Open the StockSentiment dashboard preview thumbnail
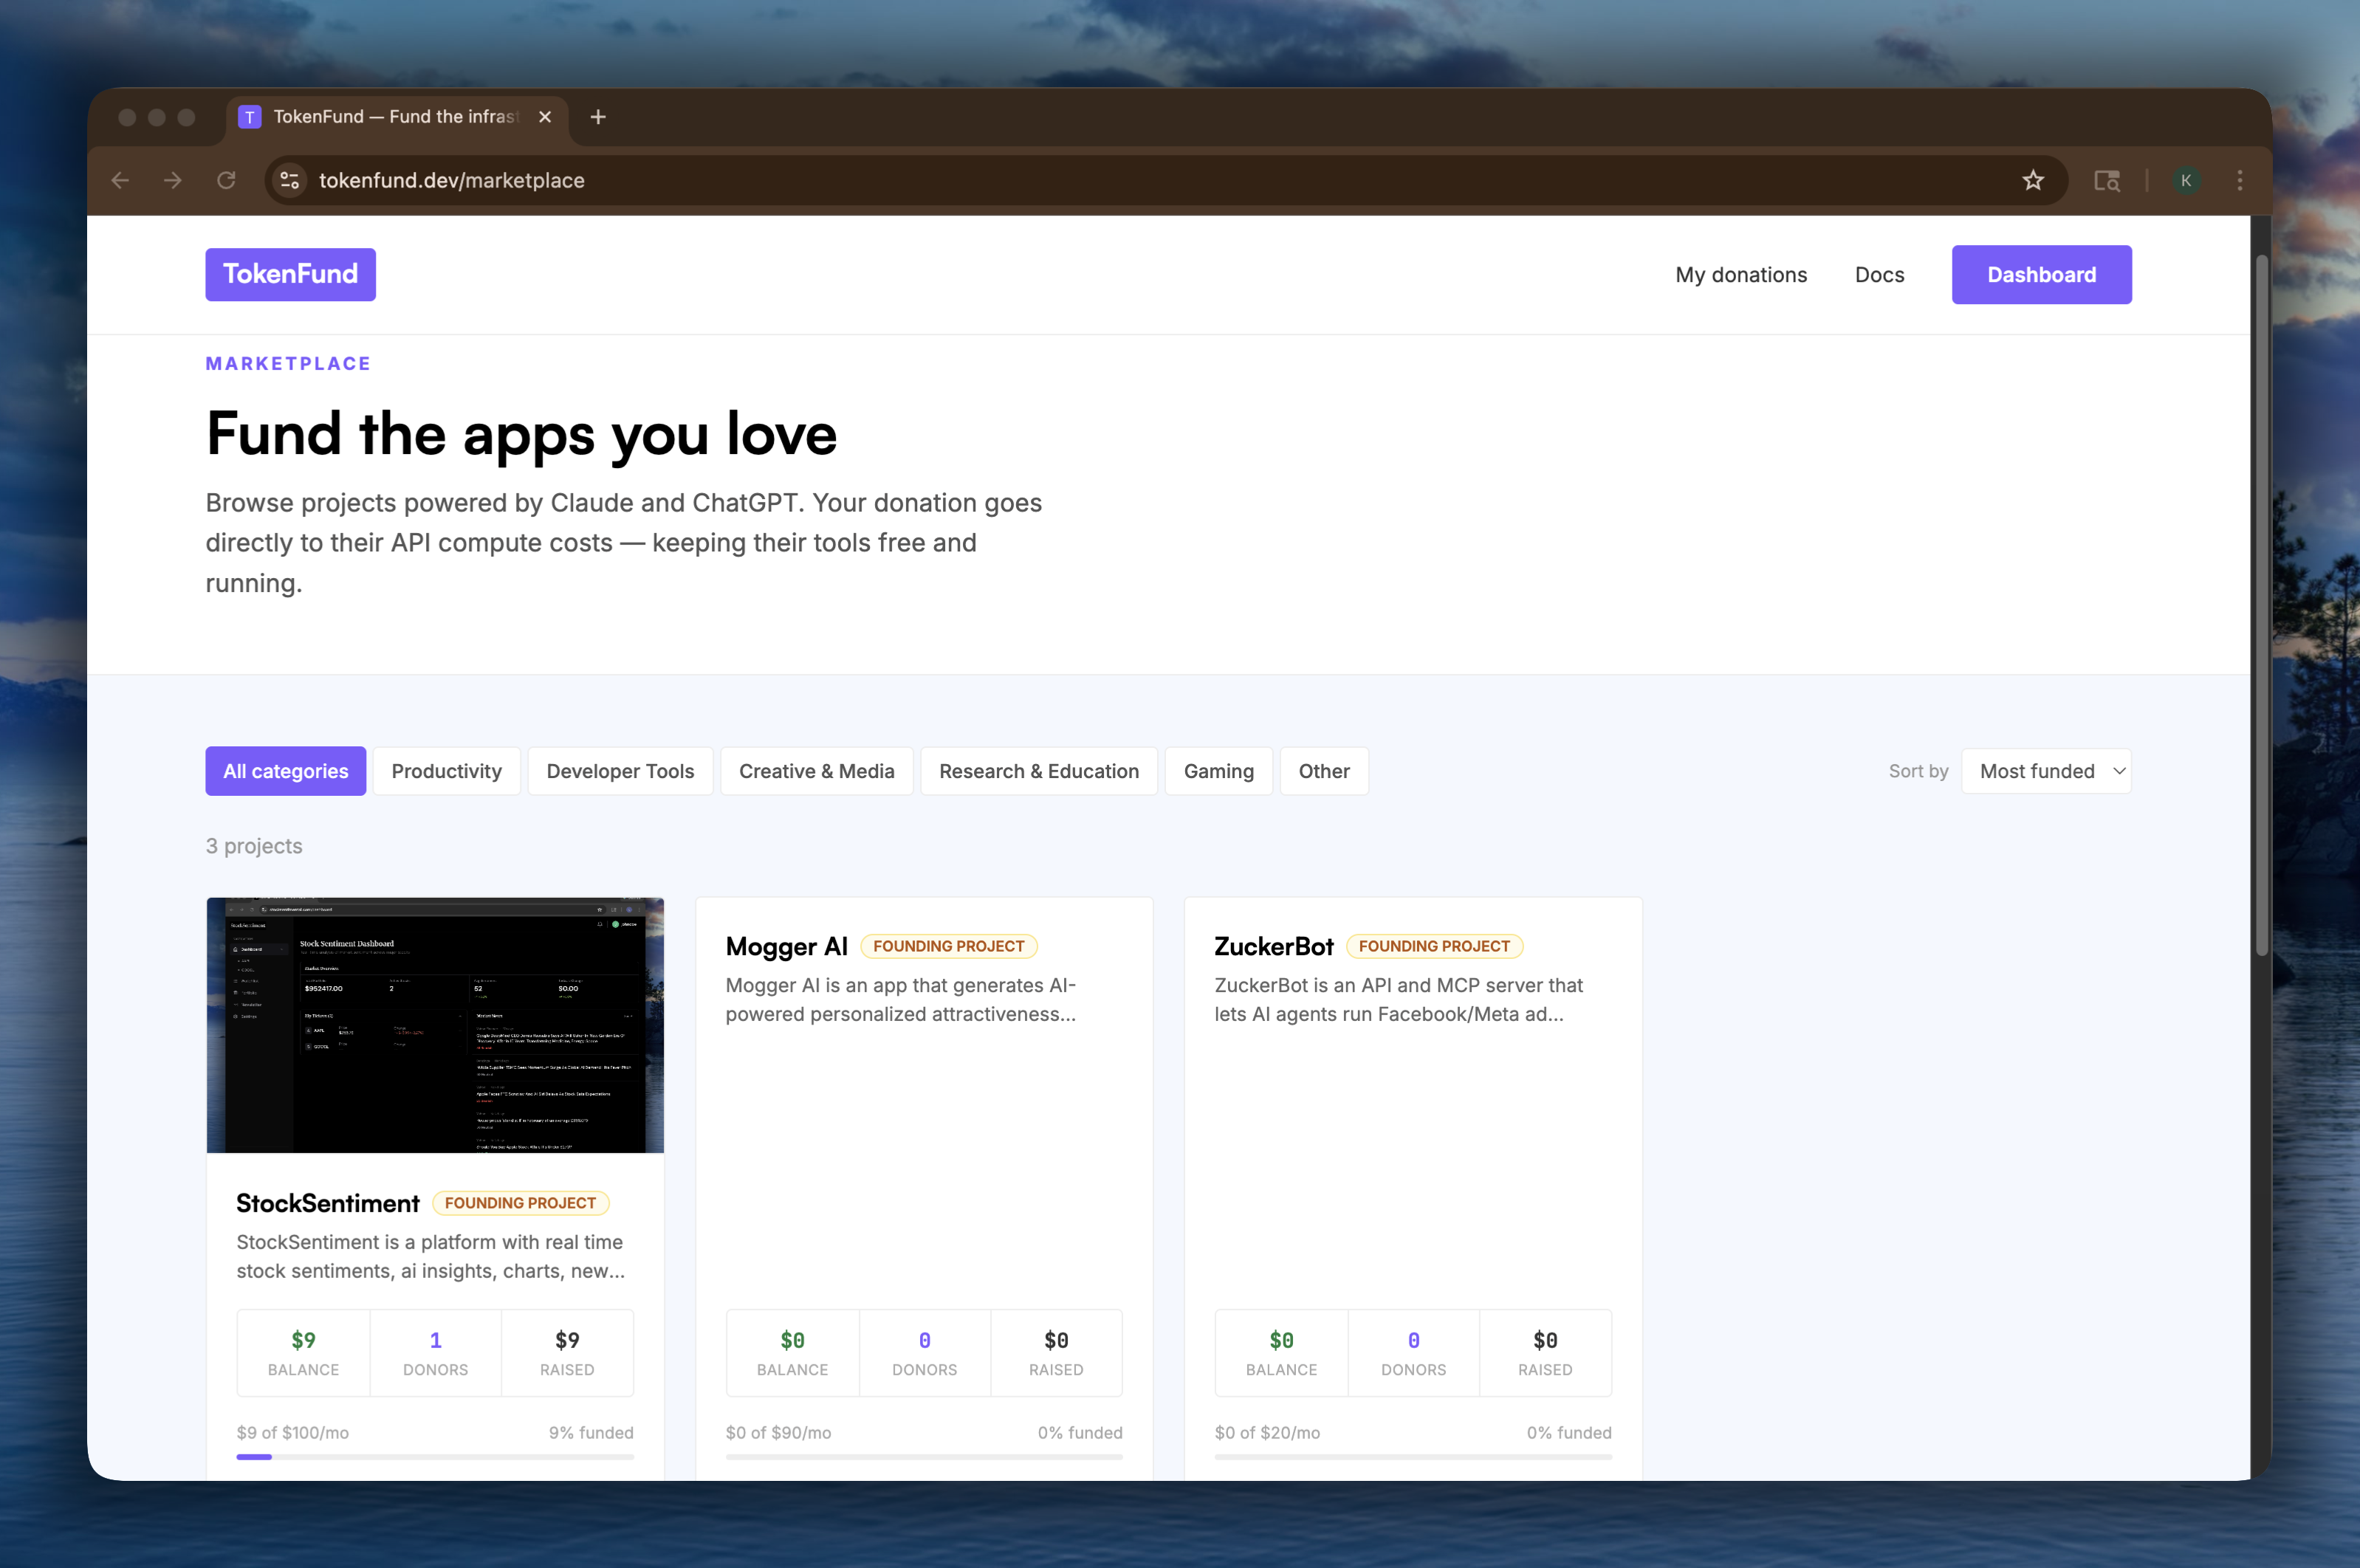Image resolution: width=2360 pixels, height=1568 pixels. [434, 1025]
